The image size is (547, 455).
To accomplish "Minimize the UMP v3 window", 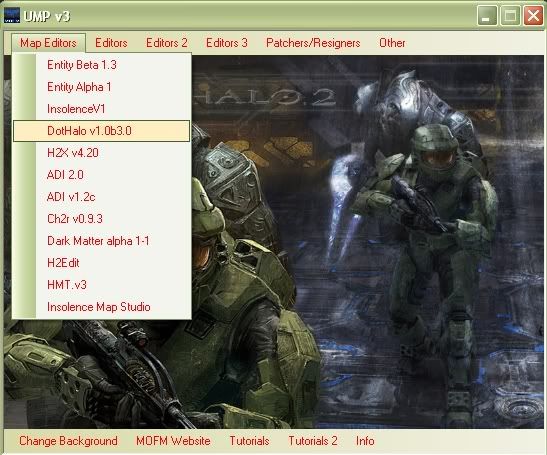I will tap(487, 16).
